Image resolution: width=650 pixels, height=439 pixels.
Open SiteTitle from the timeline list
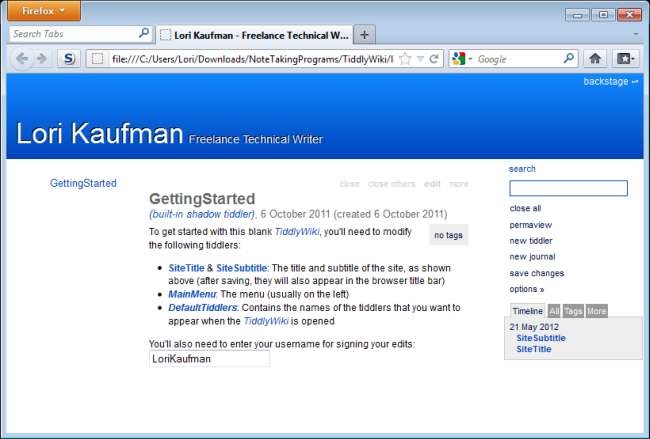(534, 349)
